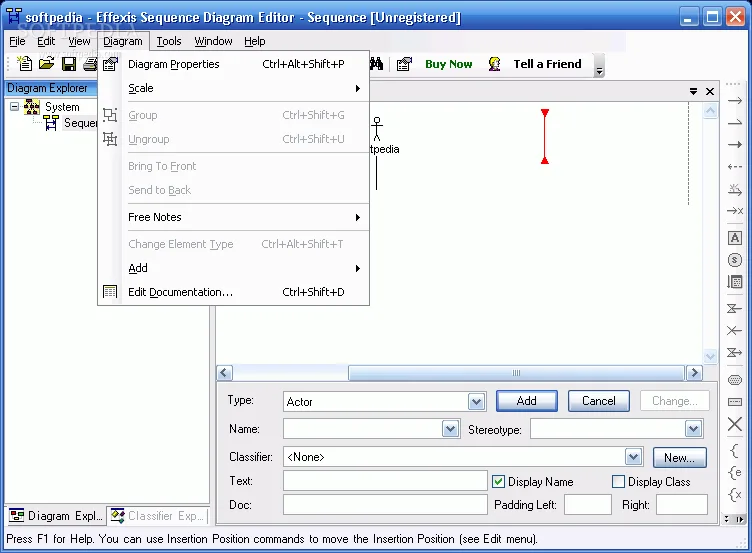Open the Edit menu
The height and width of the screenshot is (553, 752).
point(46,41)
